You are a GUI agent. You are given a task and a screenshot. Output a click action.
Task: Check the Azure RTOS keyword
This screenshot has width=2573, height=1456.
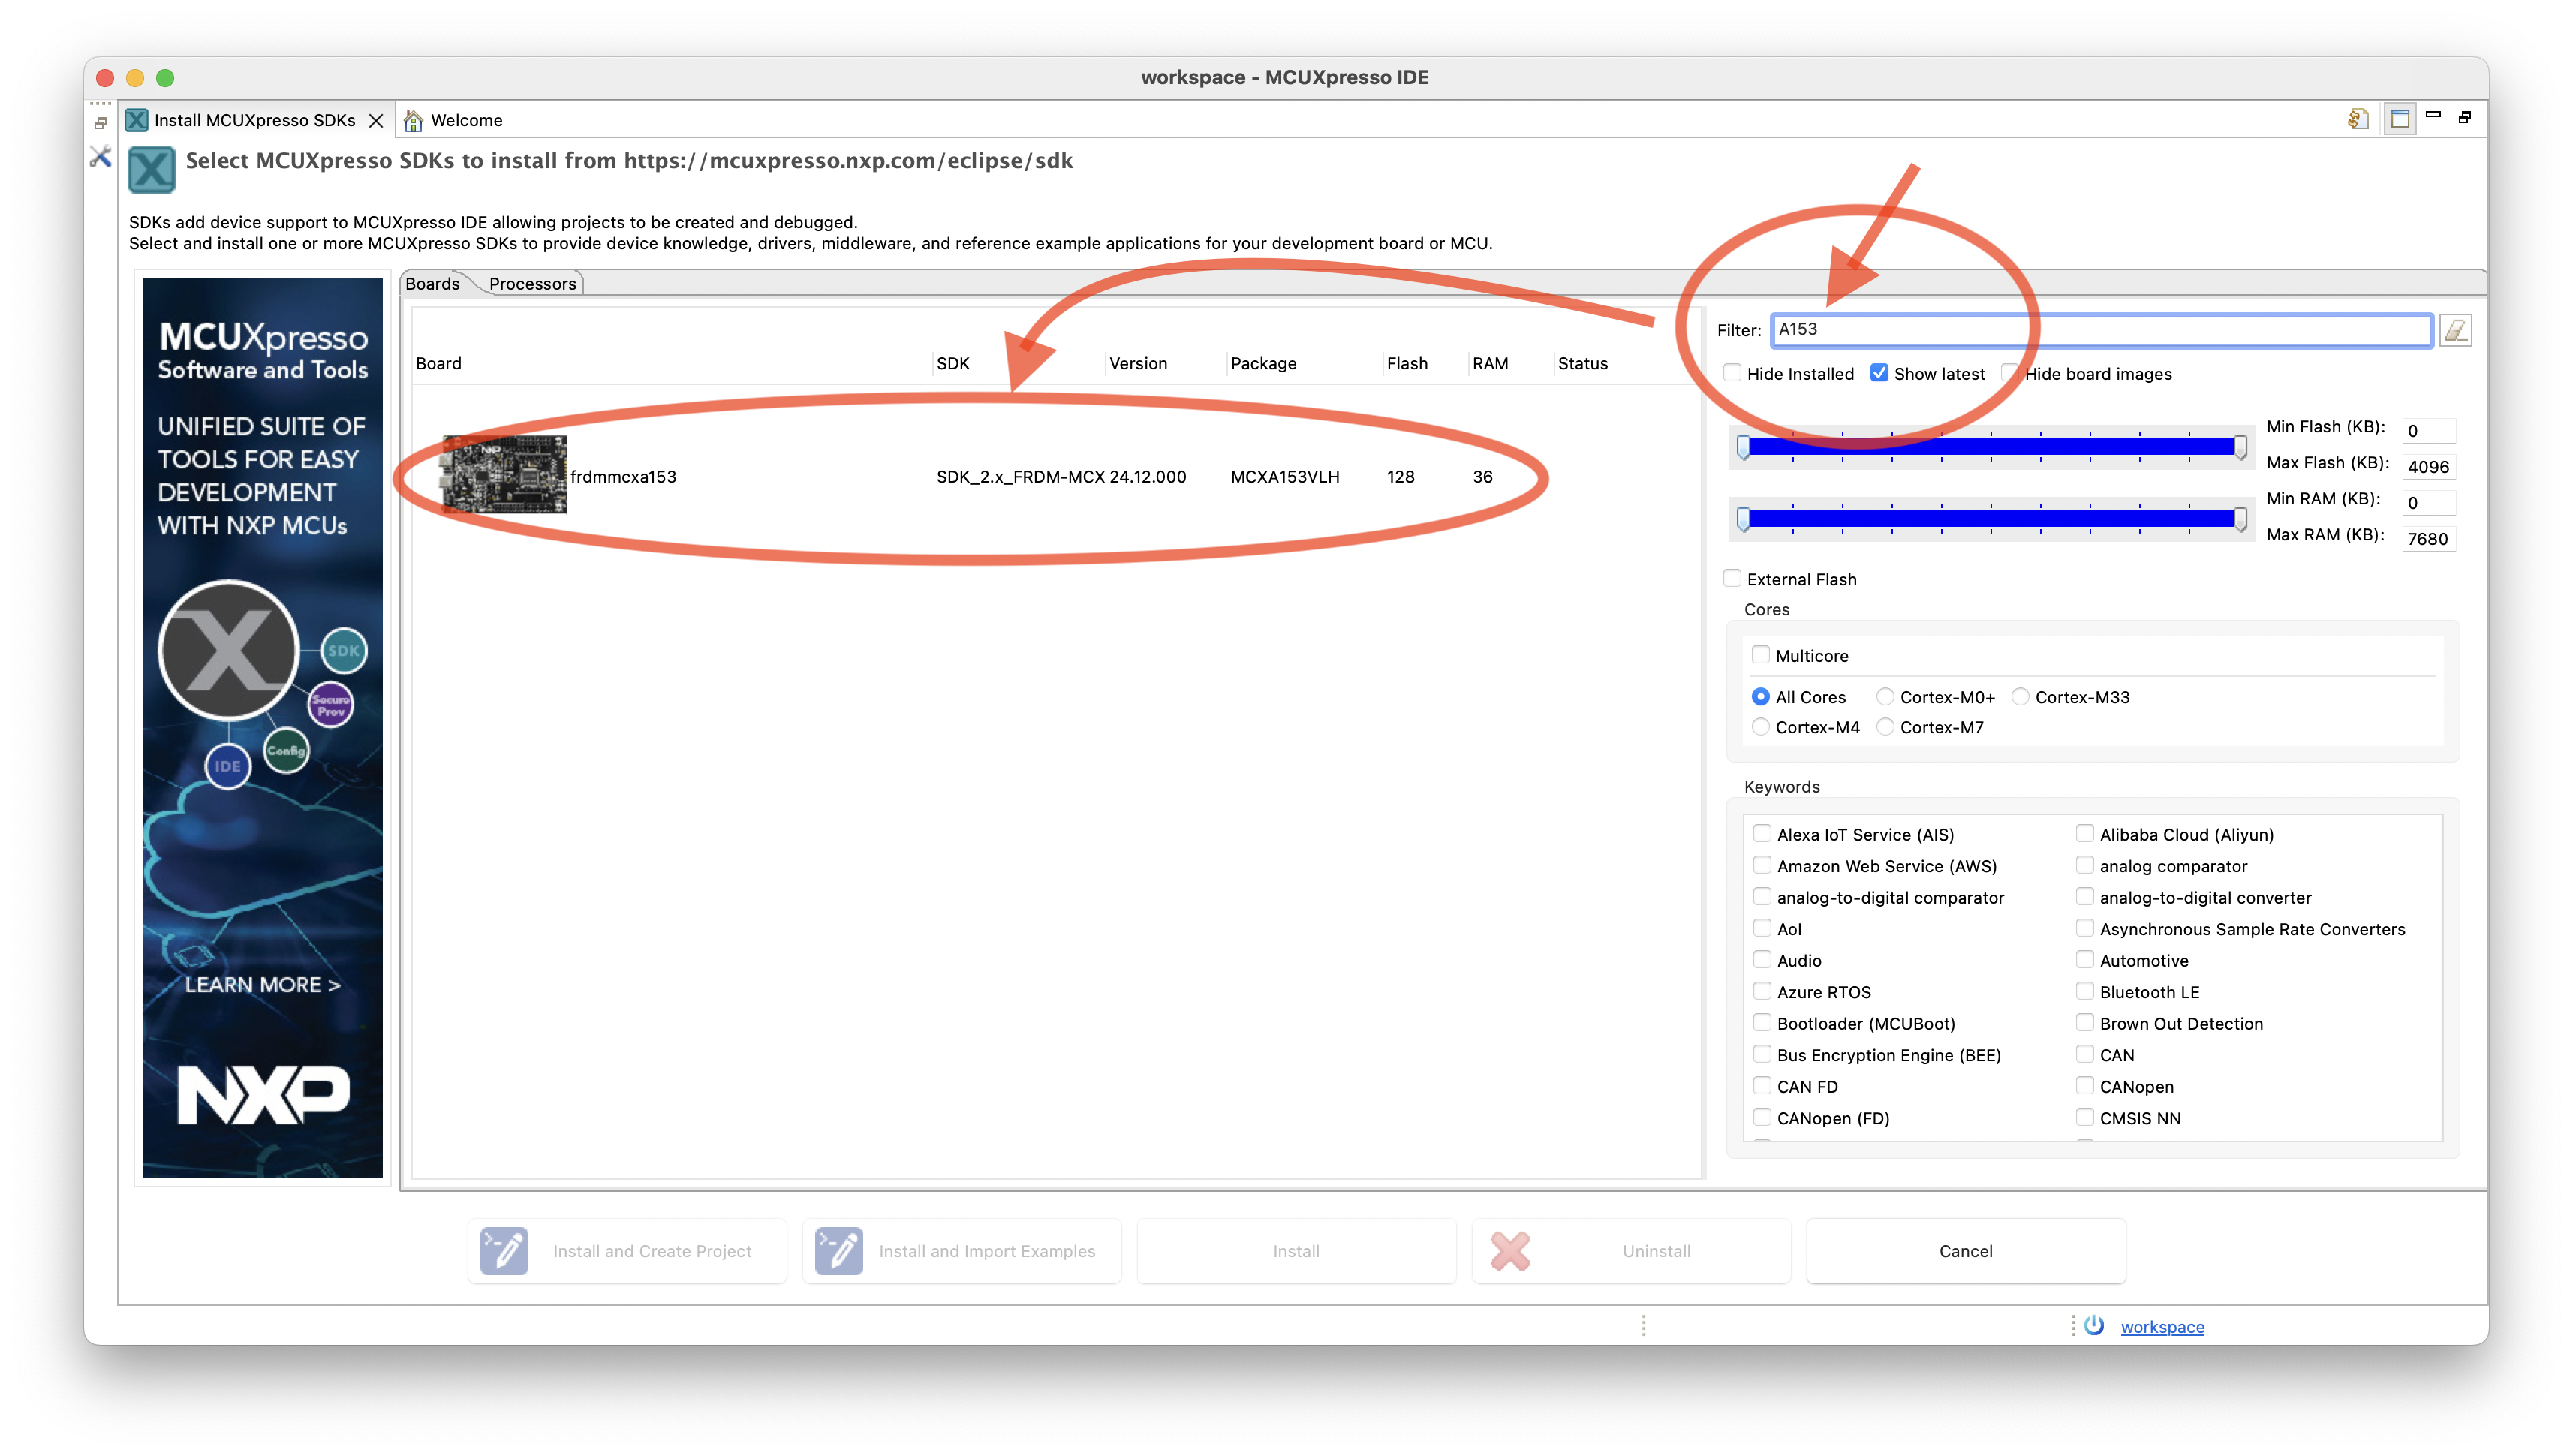click(1762, 991)
